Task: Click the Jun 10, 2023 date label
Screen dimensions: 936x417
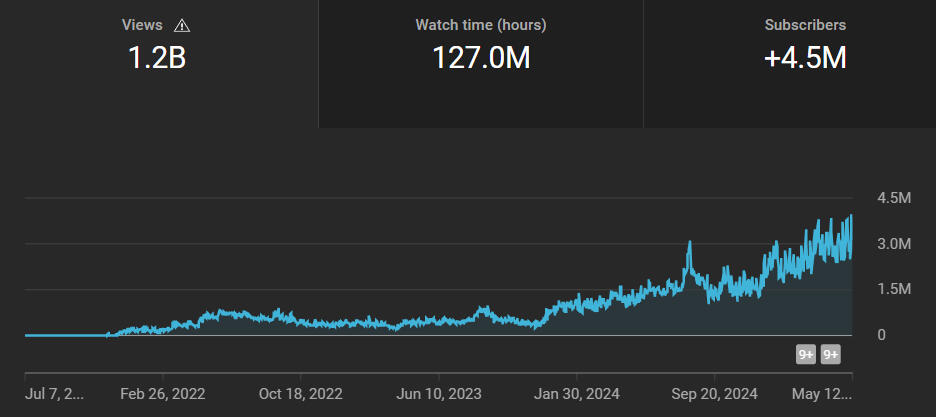Action: 440,393
